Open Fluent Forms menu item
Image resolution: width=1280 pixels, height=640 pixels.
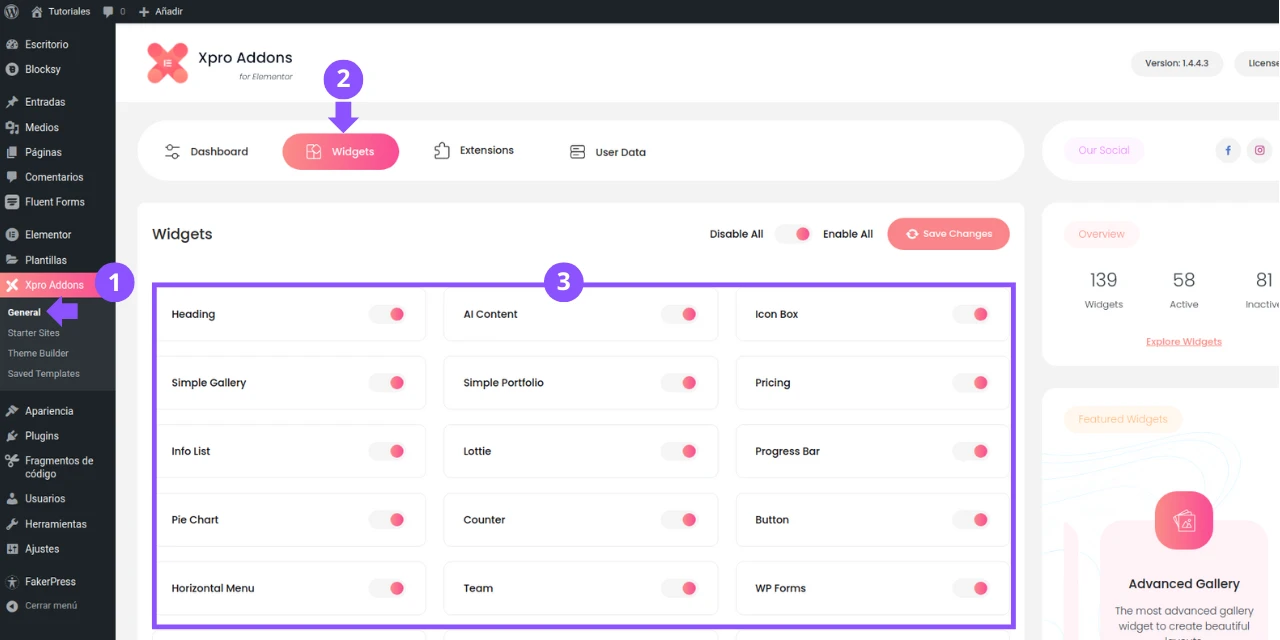(x=57, y=202)
